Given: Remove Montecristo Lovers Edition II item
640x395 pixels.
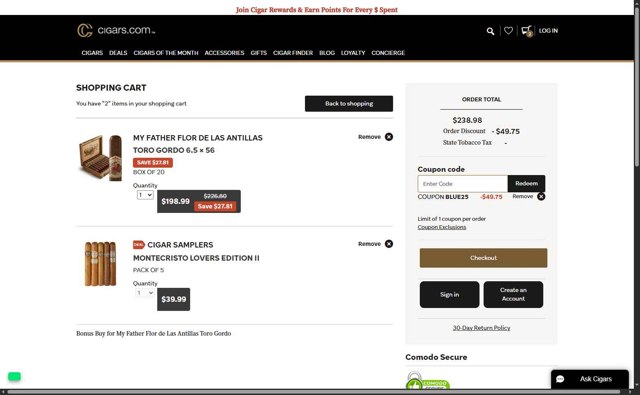Looking at the screenshot, I should [376, 244].
